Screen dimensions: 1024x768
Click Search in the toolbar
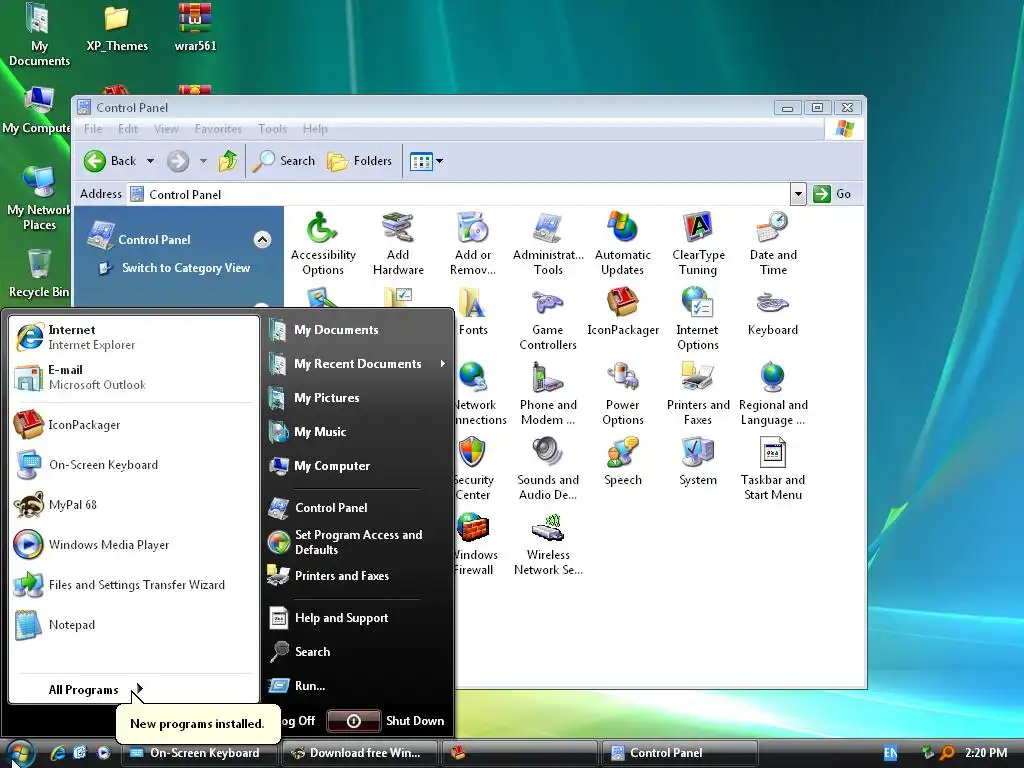click(x=284, y=161)
